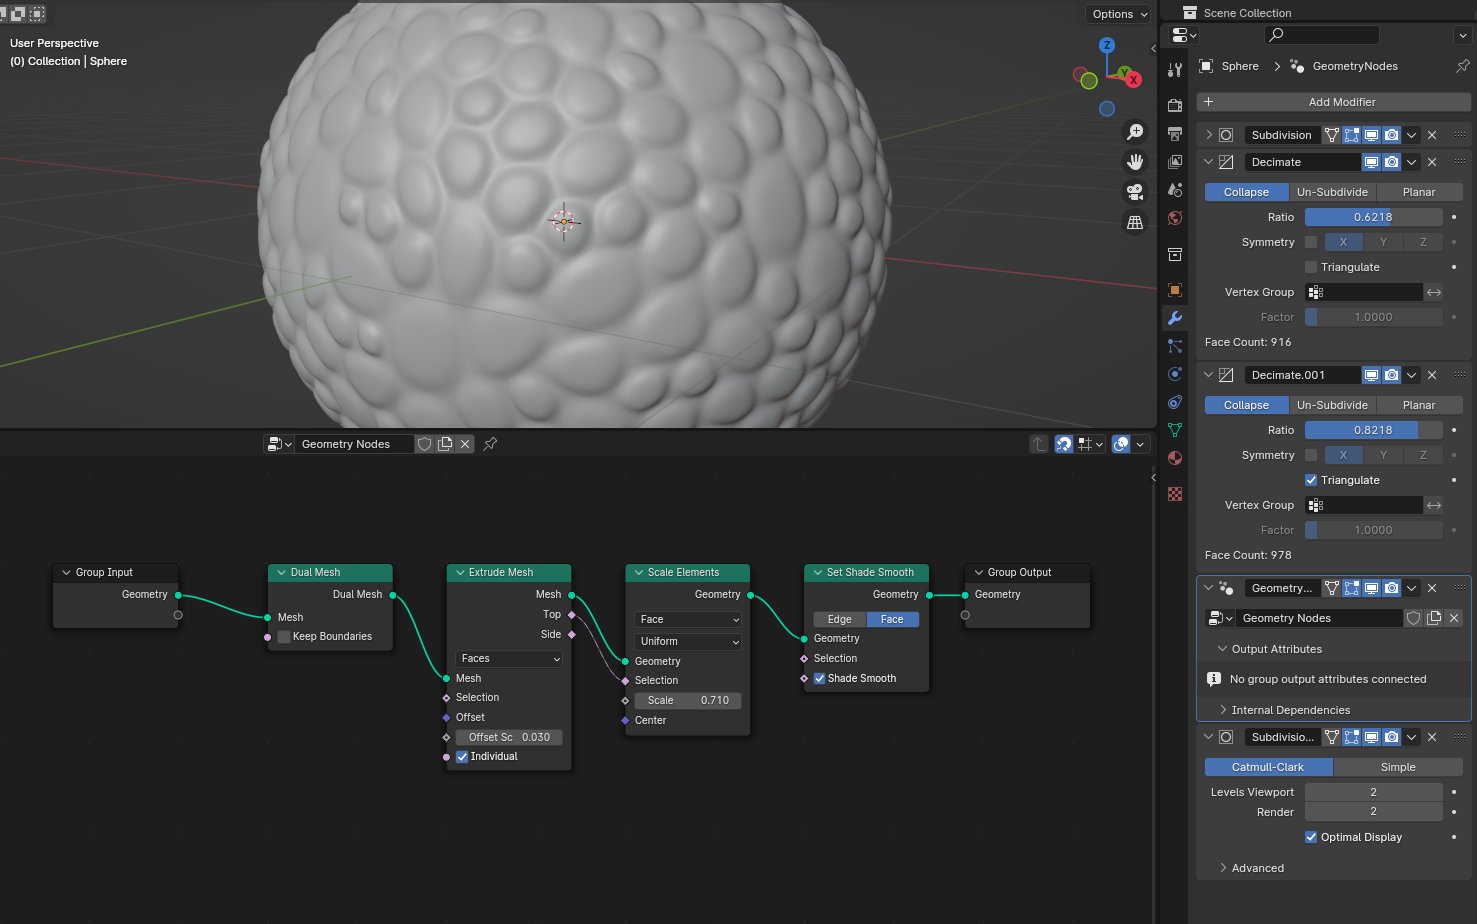Disable Triangulate on Decimate.001 modifier
This screenshot has width=1477, height=924.
click(1311, 480)
